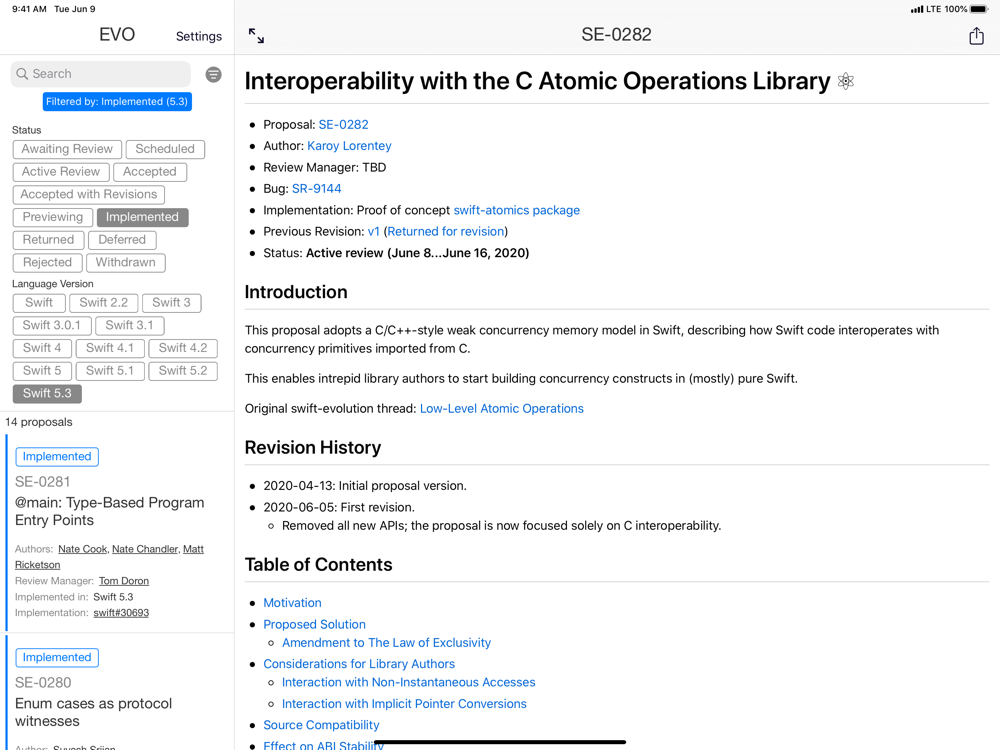This screenshot has width=1000, height=750.
Task: Tap the Filtered by: Implemented (5.3) banner
Action: [x=117, y=101]
